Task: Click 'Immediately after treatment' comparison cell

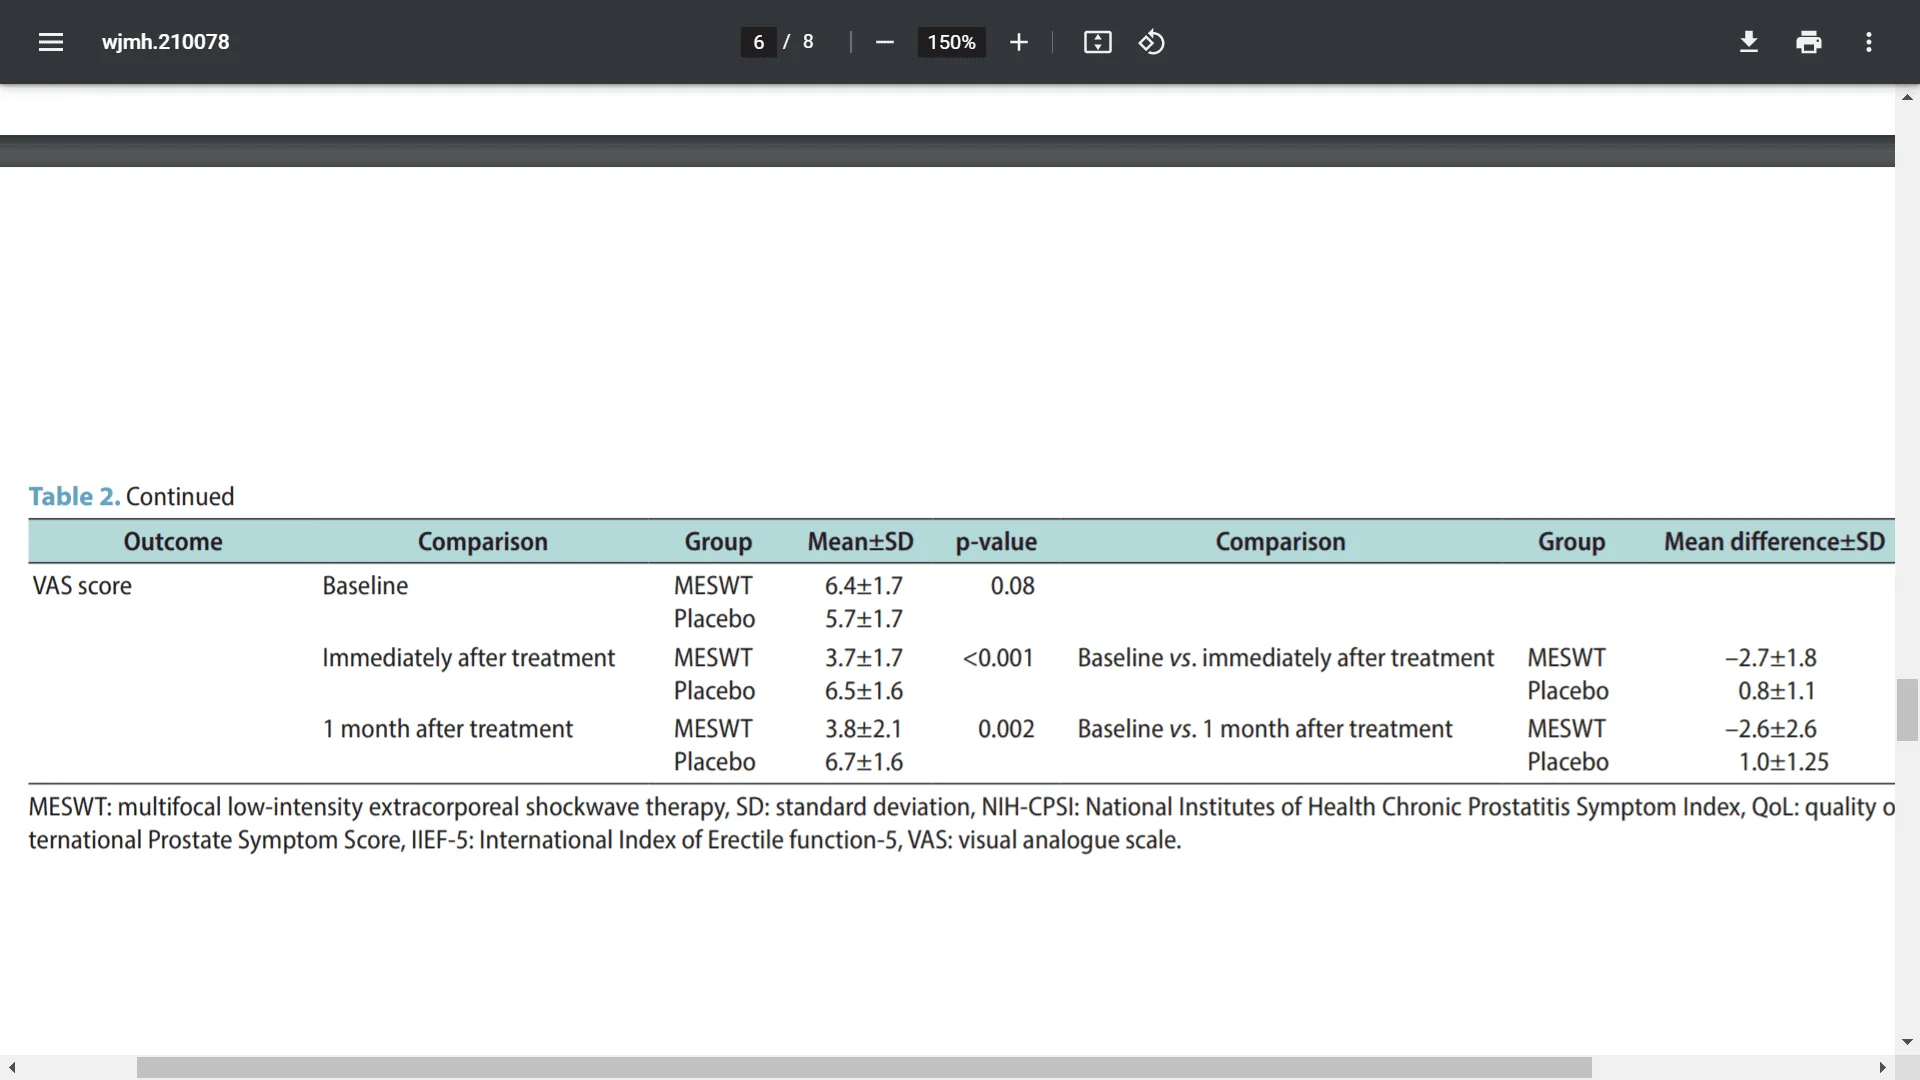Action: click(468, 657)
